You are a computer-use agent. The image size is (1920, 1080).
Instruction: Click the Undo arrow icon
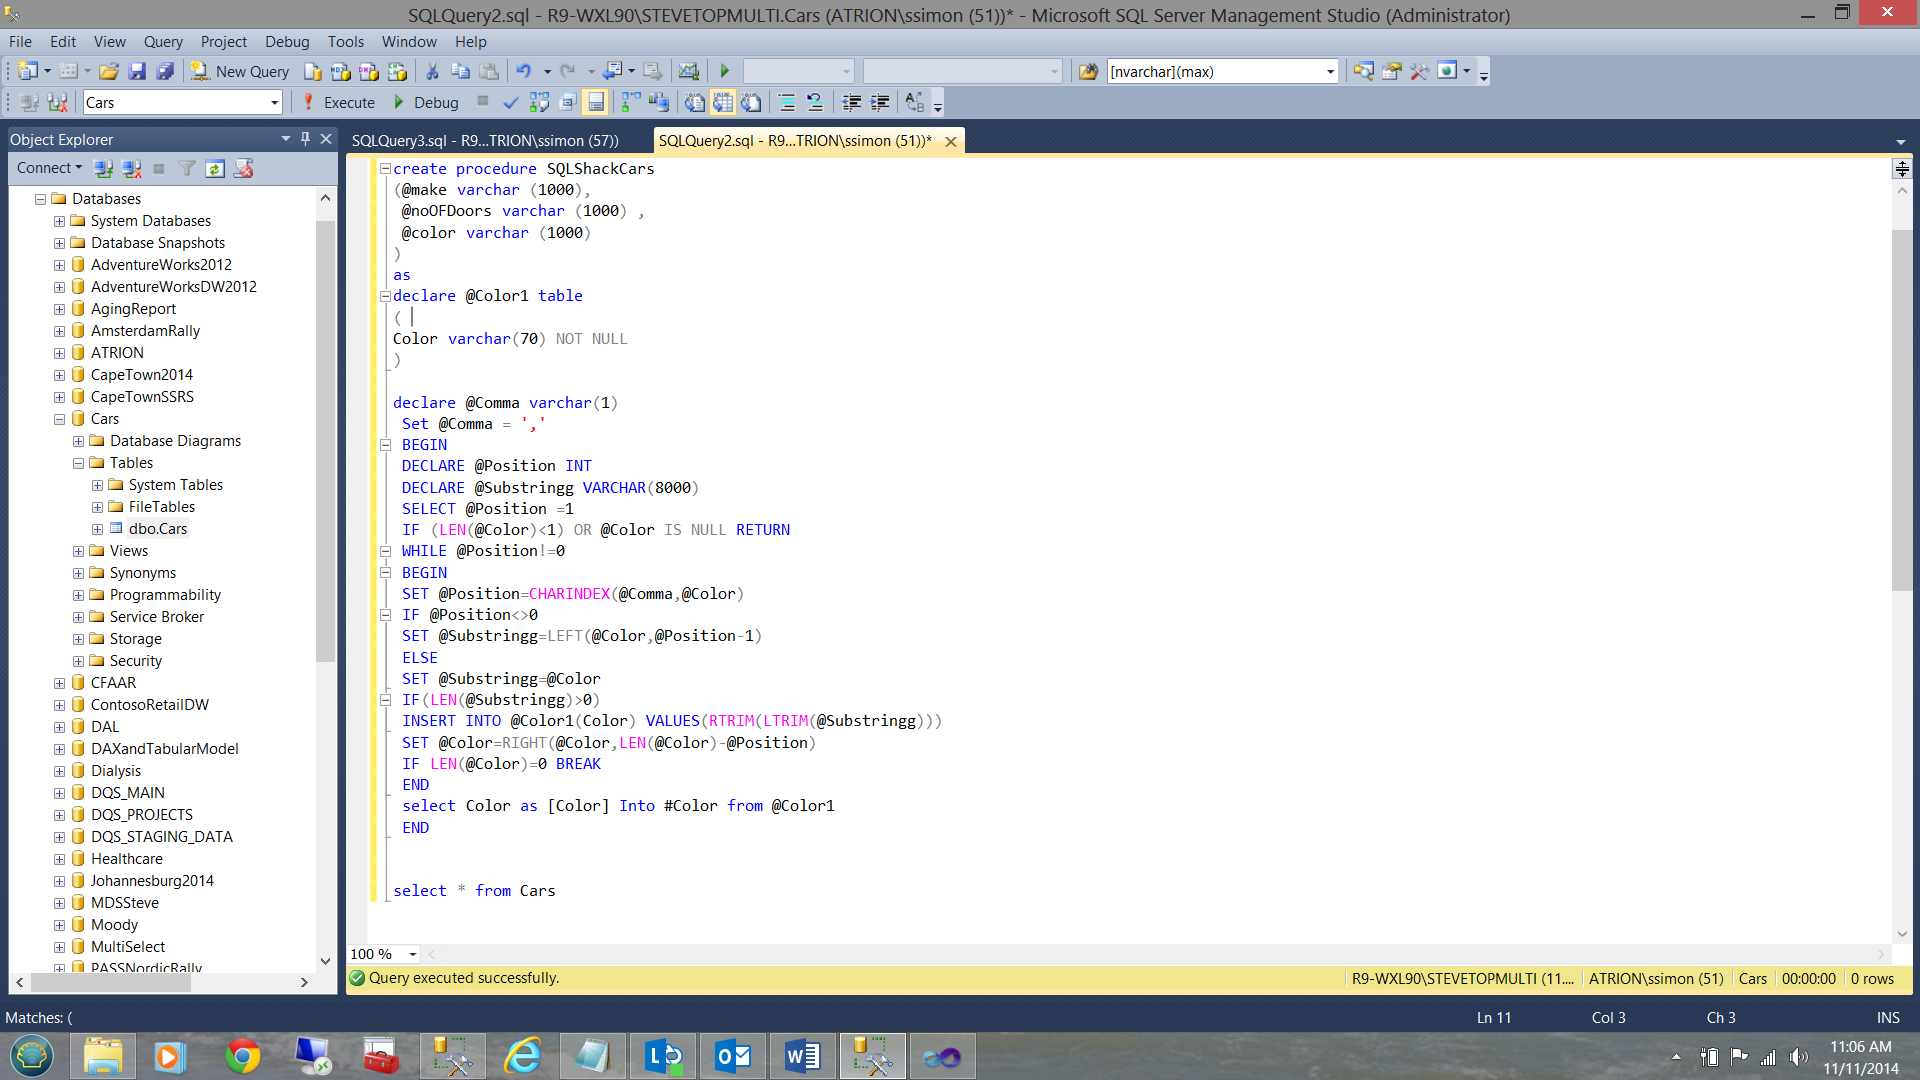523,72
